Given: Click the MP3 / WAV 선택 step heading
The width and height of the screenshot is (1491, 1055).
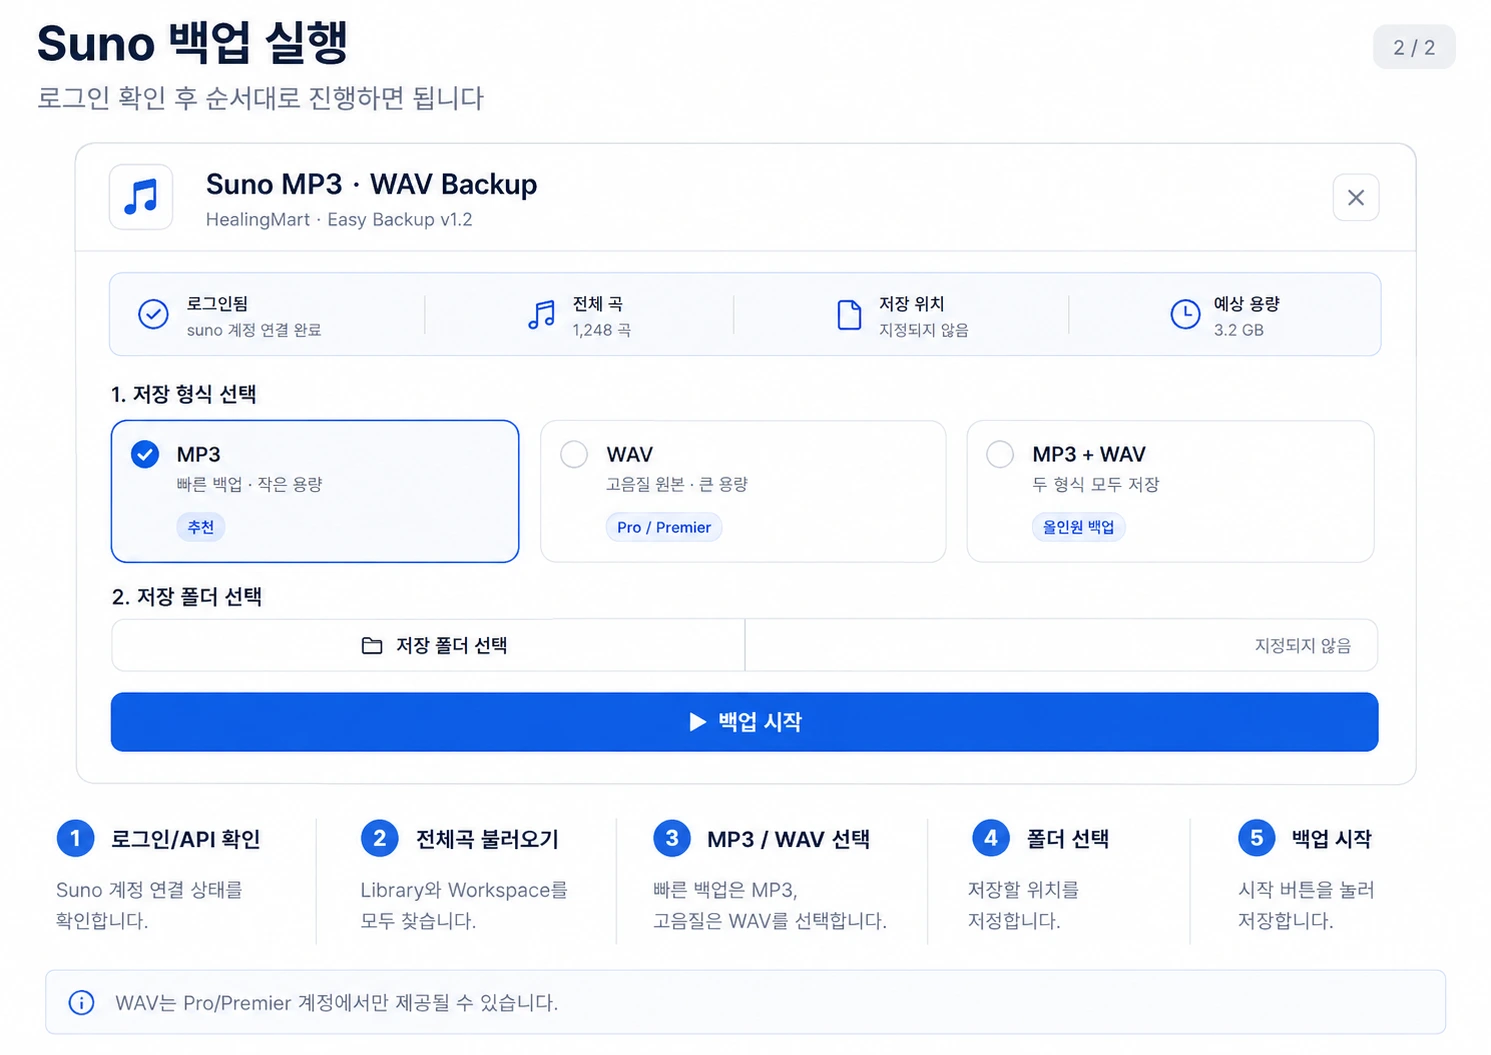Looking at the screenshot, I should click(x=789, y=839).
